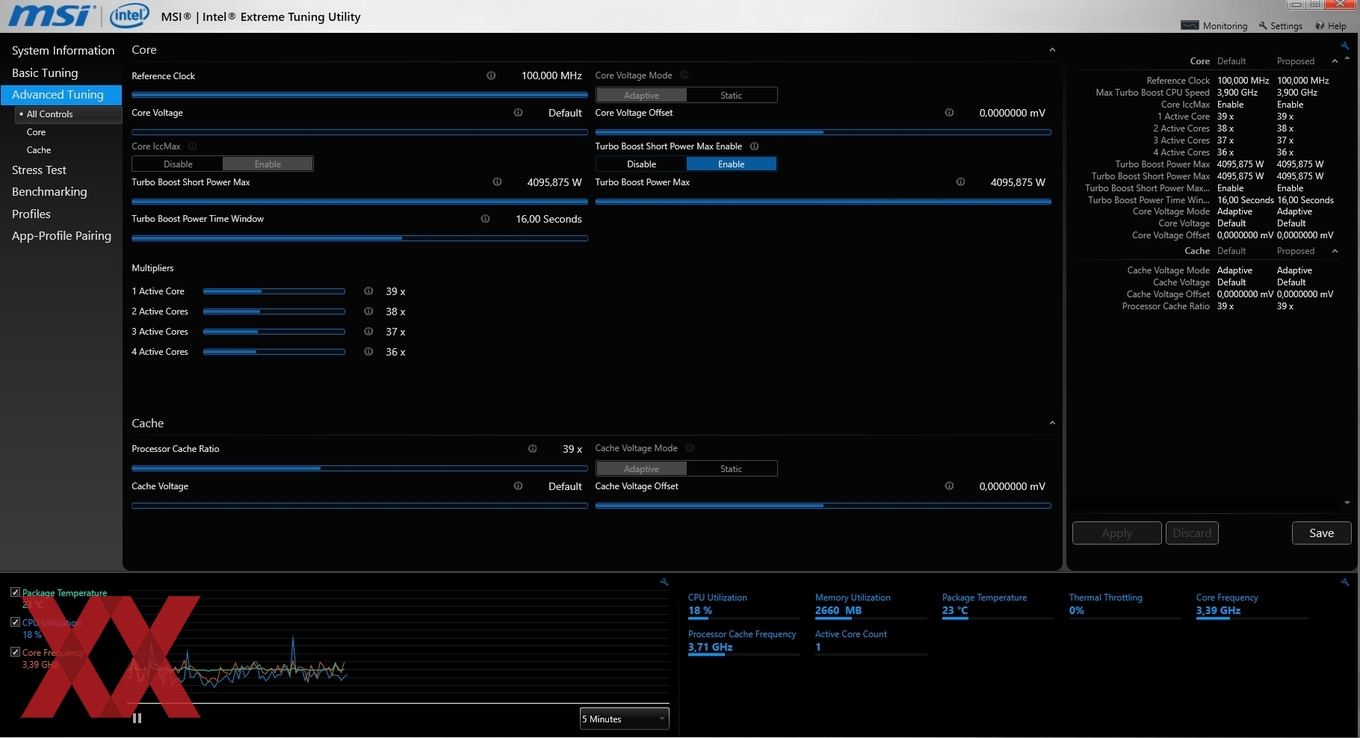The height and width of the screenshot is (738, 1360).
Task: Show info for Reference Clock
Action: [491, 76]
